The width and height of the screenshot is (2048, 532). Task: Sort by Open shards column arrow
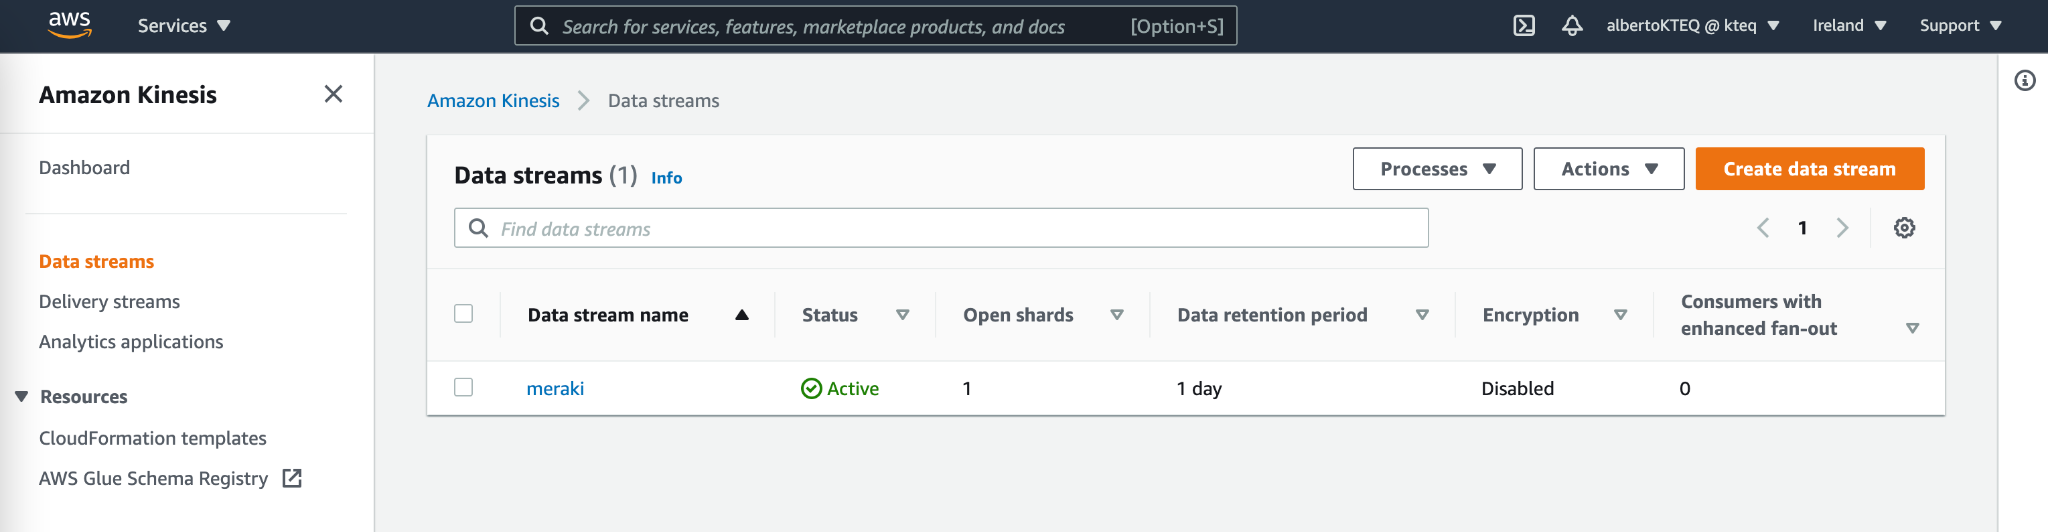1117,315
